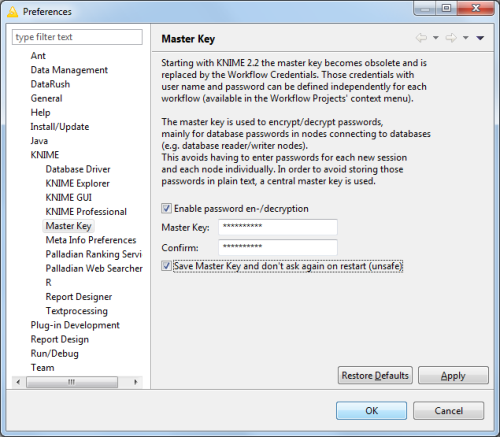Open Palladian Web Searcher preferences
500x437 pixels.
(x=94, y=268)
